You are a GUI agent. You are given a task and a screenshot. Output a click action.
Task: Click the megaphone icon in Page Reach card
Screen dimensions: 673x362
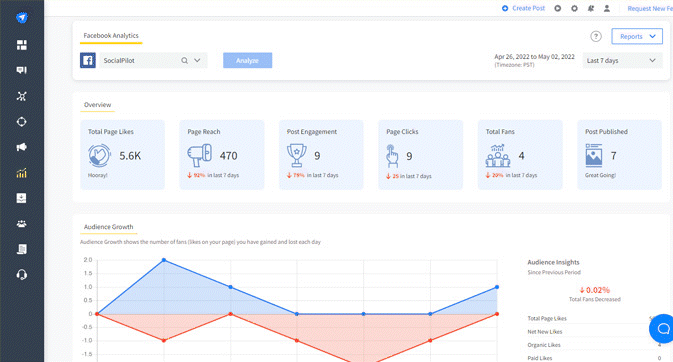(200, 155)
